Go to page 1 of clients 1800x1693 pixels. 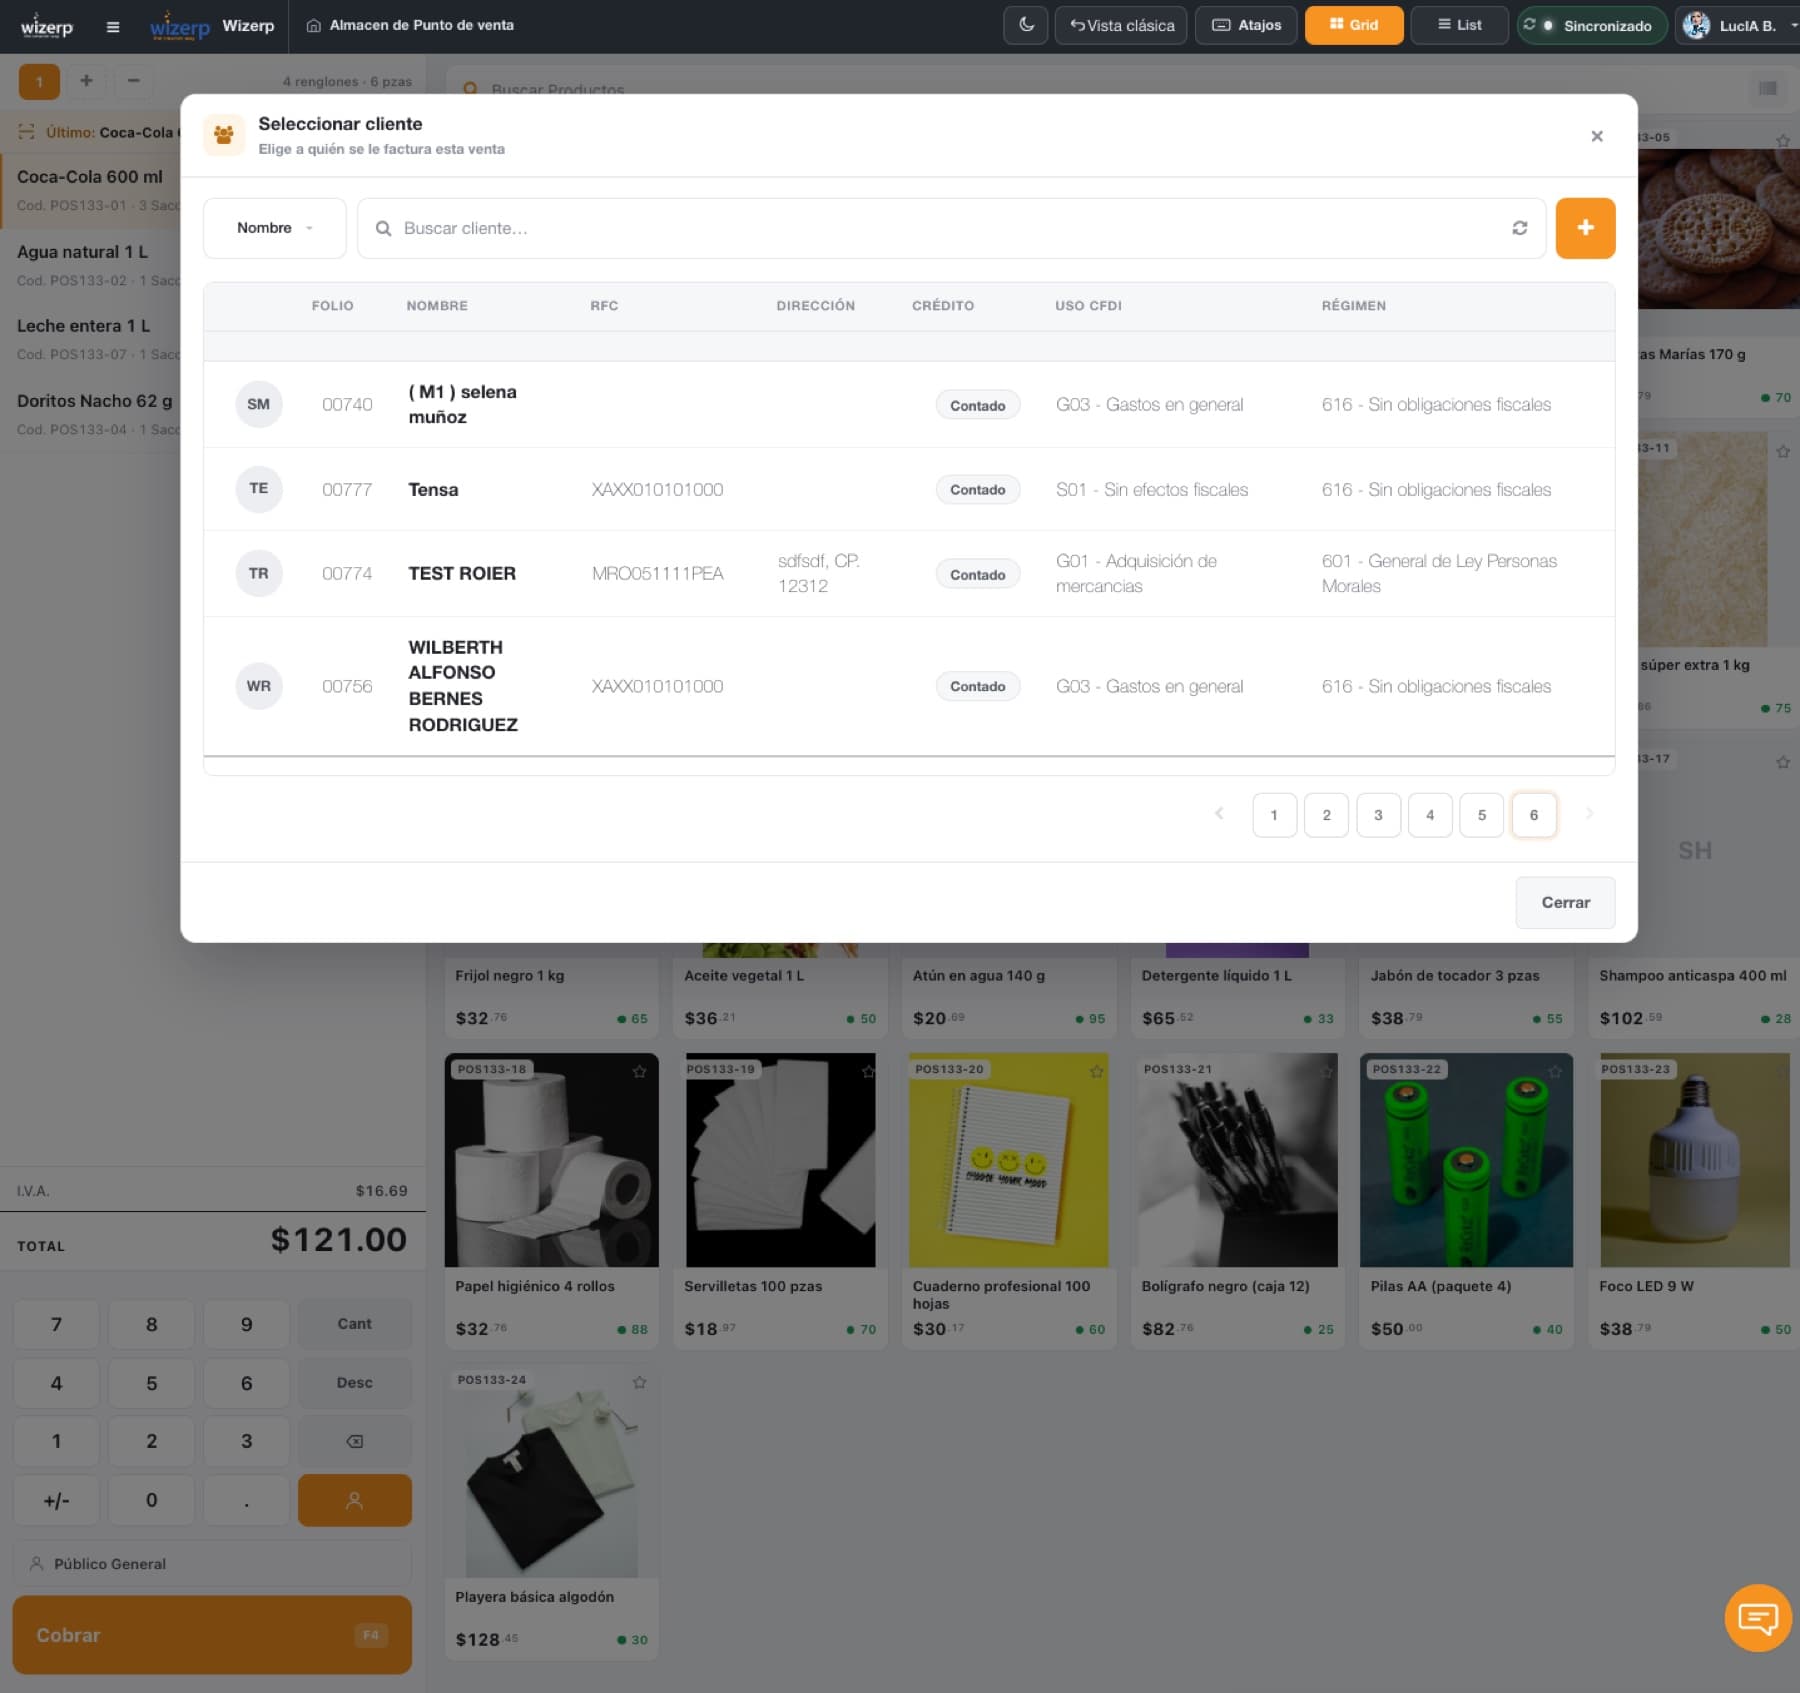1274,815
